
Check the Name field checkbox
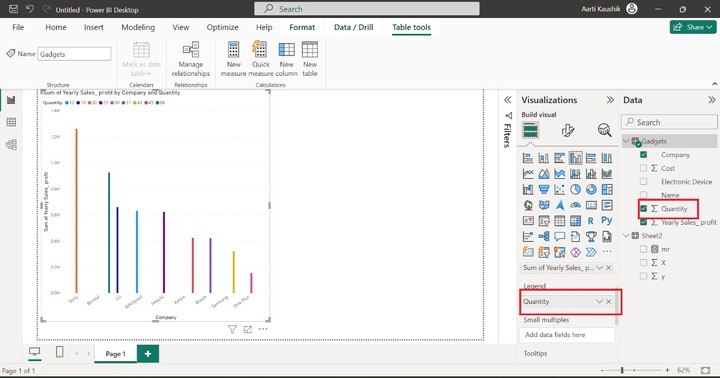pos(643,195)
